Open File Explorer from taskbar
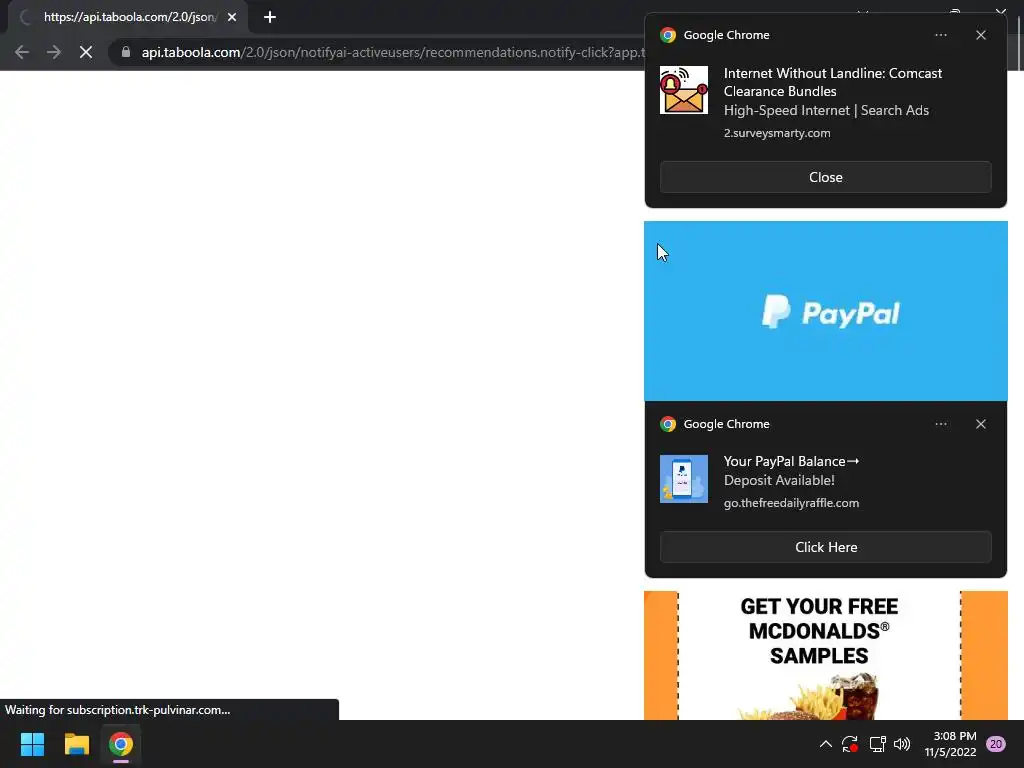Image resolution: width=1024 pixels, height=768 pixels. (76, 744)
